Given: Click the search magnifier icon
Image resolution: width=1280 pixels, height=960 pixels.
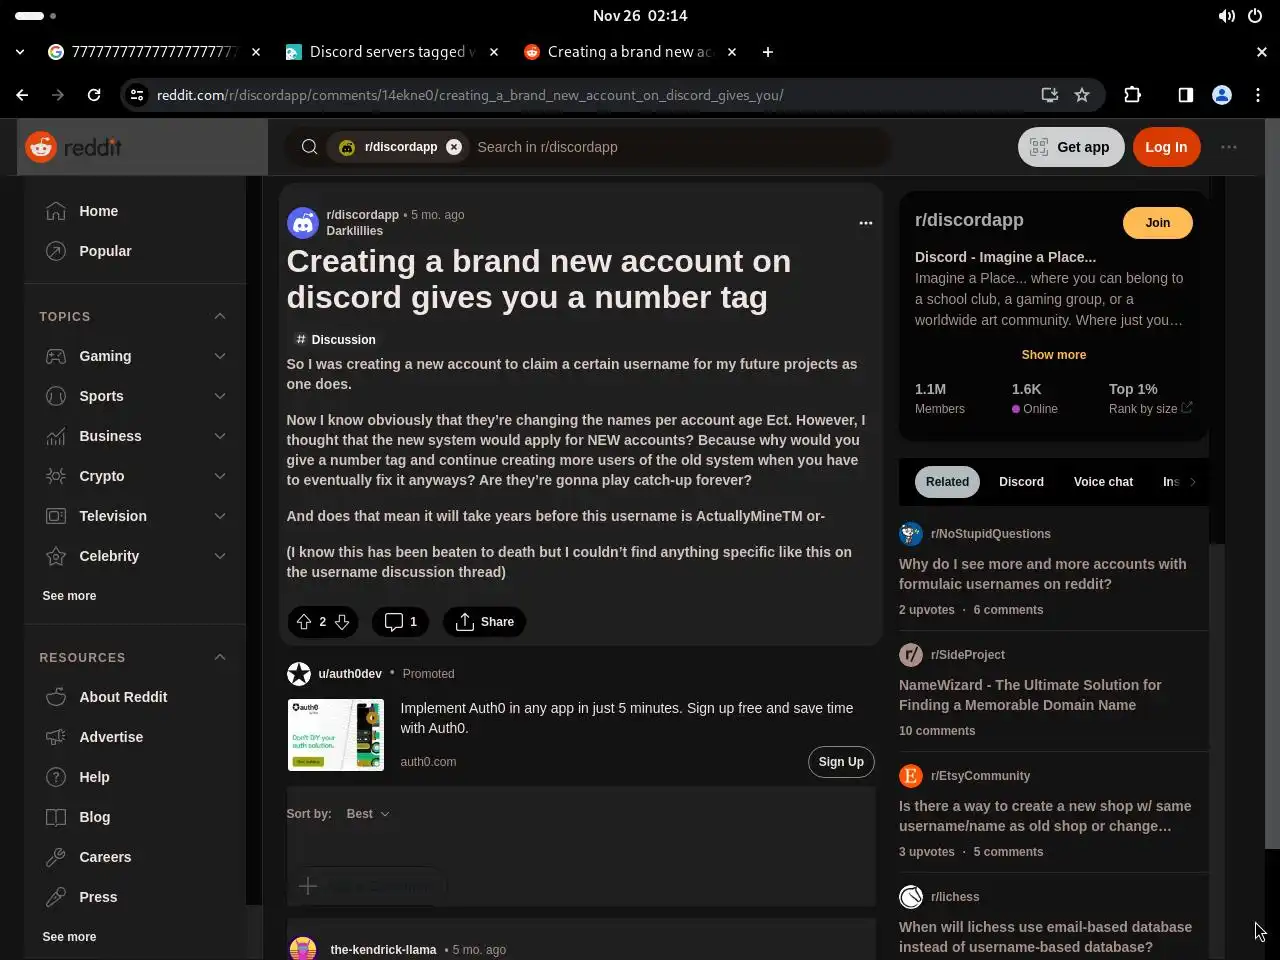Looking at the screenshot, I should pos(309,147).
